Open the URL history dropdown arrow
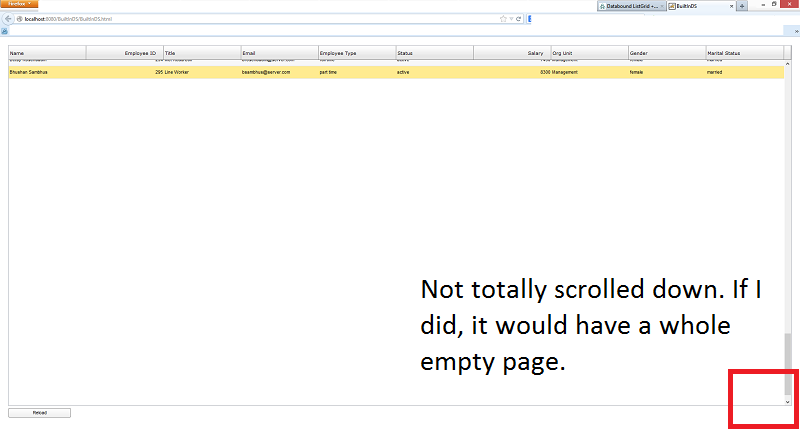Viewport: 800px width, 433px height. (x=511, y=19)
